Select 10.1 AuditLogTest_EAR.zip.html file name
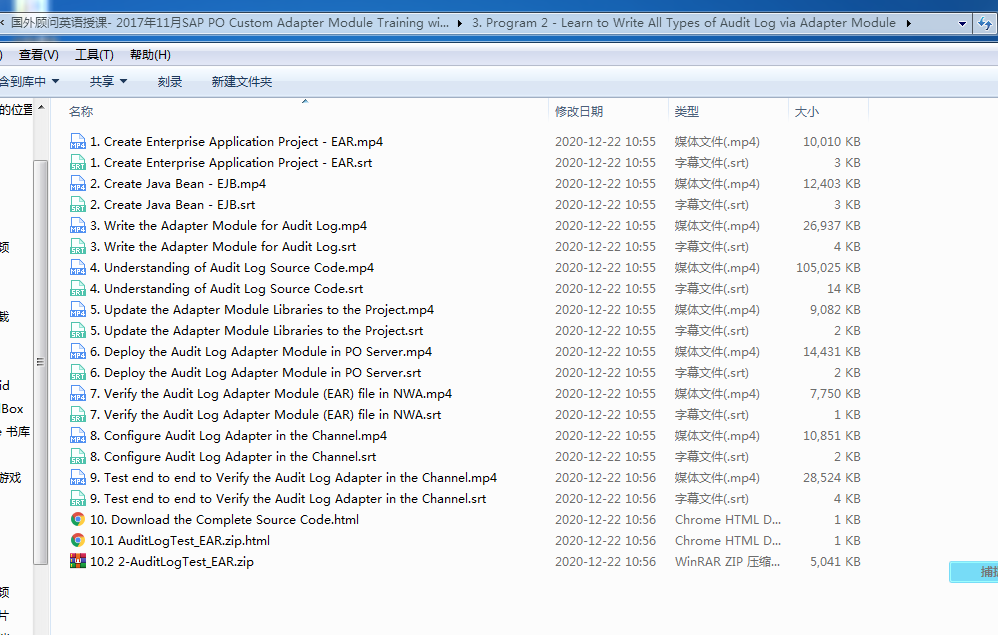This screenshot has width=998, height=635. click(x=180, y=540)
